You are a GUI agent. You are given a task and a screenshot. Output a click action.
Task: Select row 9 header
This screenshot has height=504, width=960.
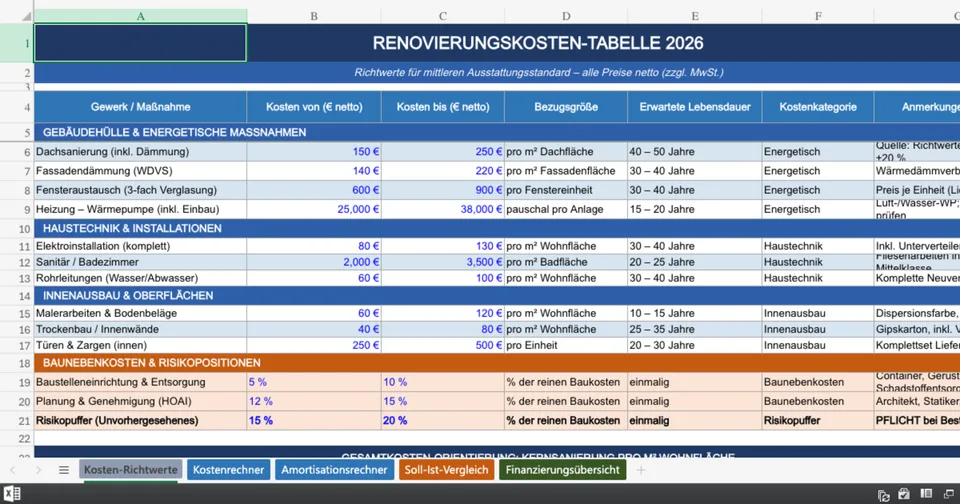point(17,209)
